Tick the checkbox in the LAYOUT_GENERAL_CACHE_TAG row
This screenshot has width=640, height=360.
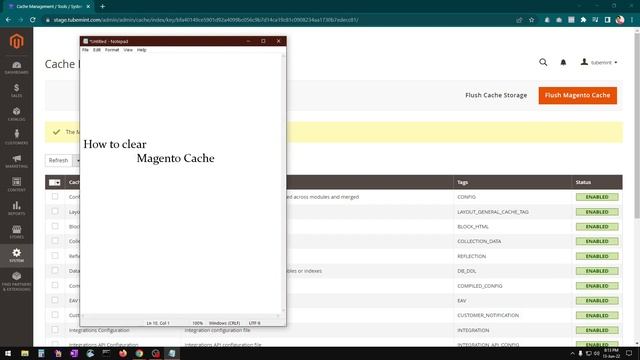click(x=55, y=211)
